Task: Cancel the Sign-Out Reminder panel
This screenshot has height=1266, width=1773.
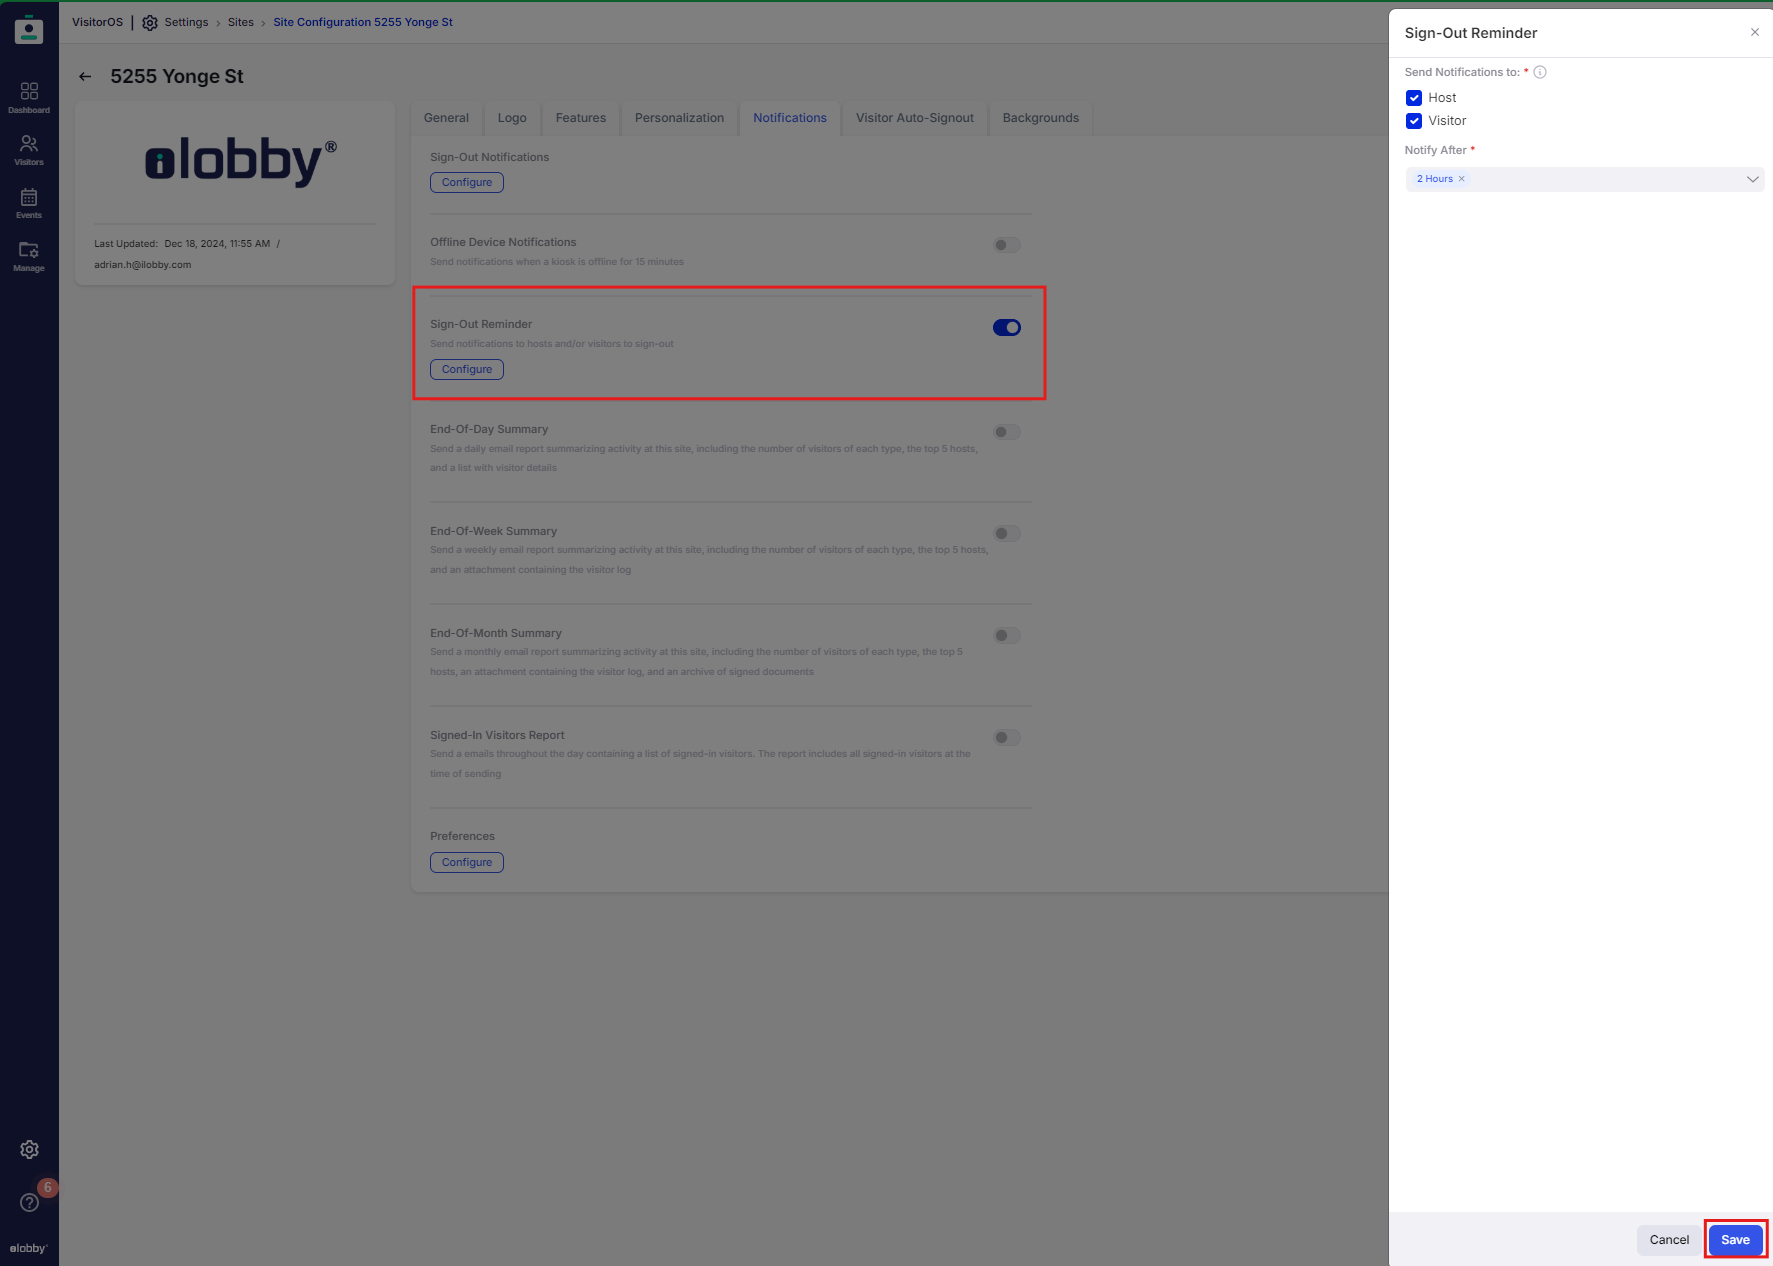Action: click(x=1669, y=1240)
